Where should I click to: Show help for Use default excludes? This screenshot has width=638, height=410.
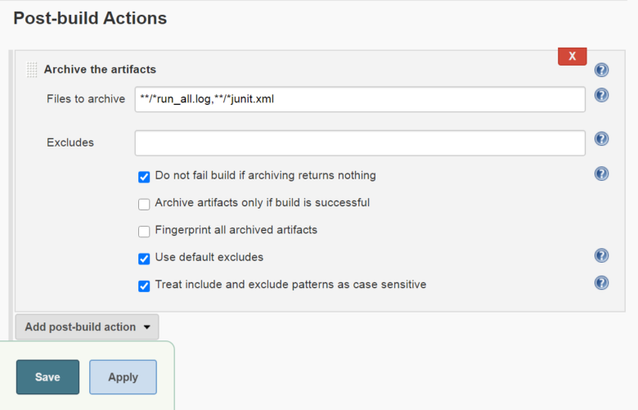(602, 256)
